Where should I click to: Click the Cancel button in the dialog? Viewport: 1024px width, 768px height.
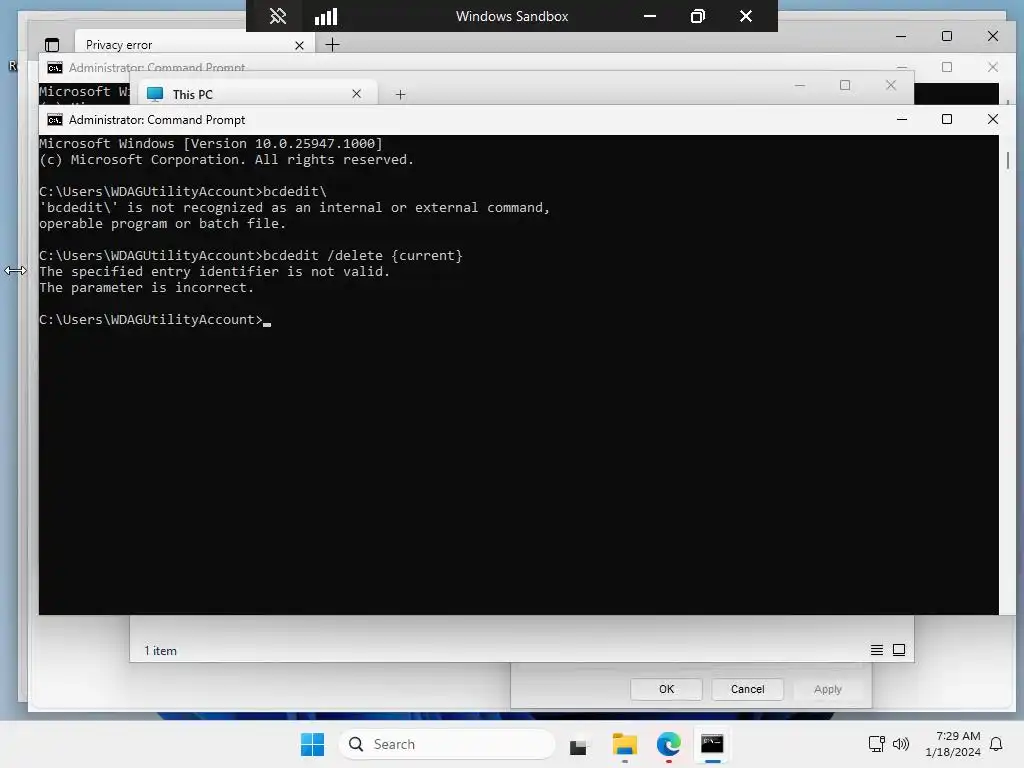(x=747, y=689)
